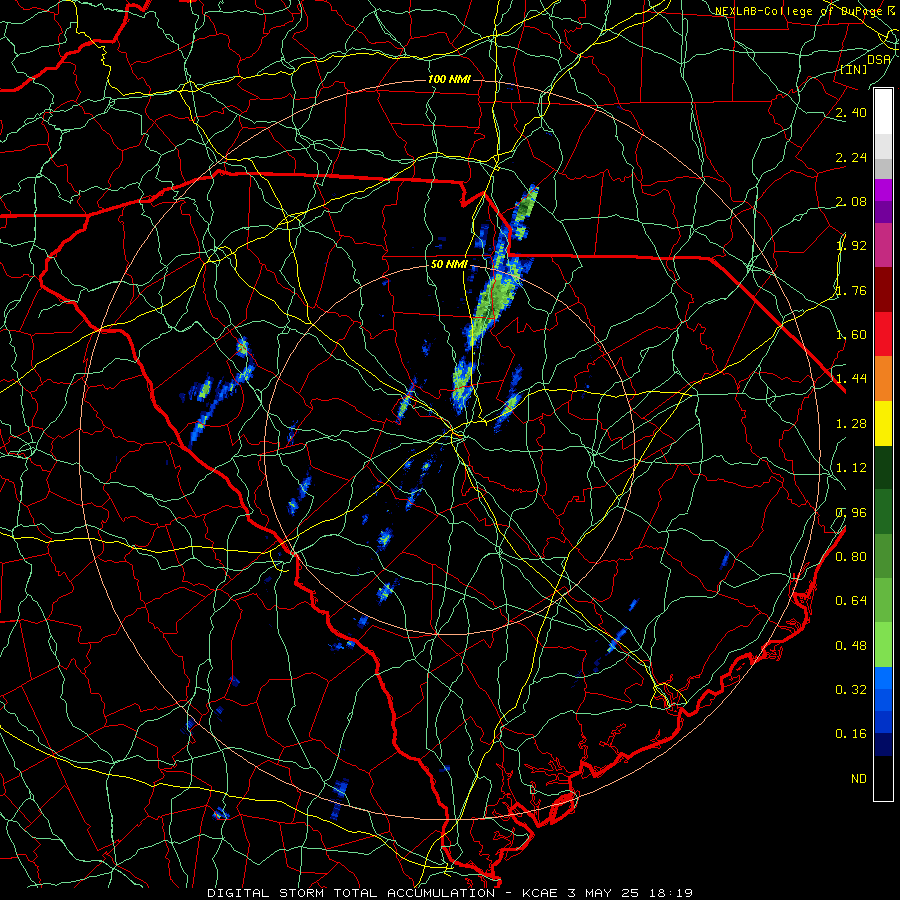Viewport: 900px width, 900px height.
Task: Click the 1.12 legend value
Action: point(851,468)
